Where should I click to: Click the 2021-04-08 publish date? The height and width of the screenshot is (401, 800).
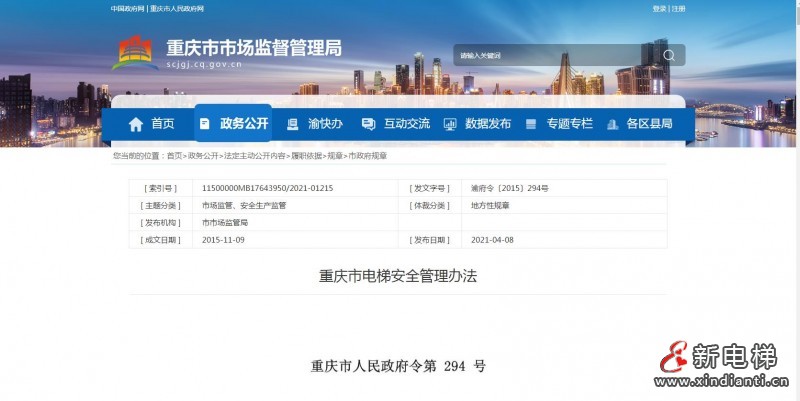pyautogui.click(x=492, y=240)
